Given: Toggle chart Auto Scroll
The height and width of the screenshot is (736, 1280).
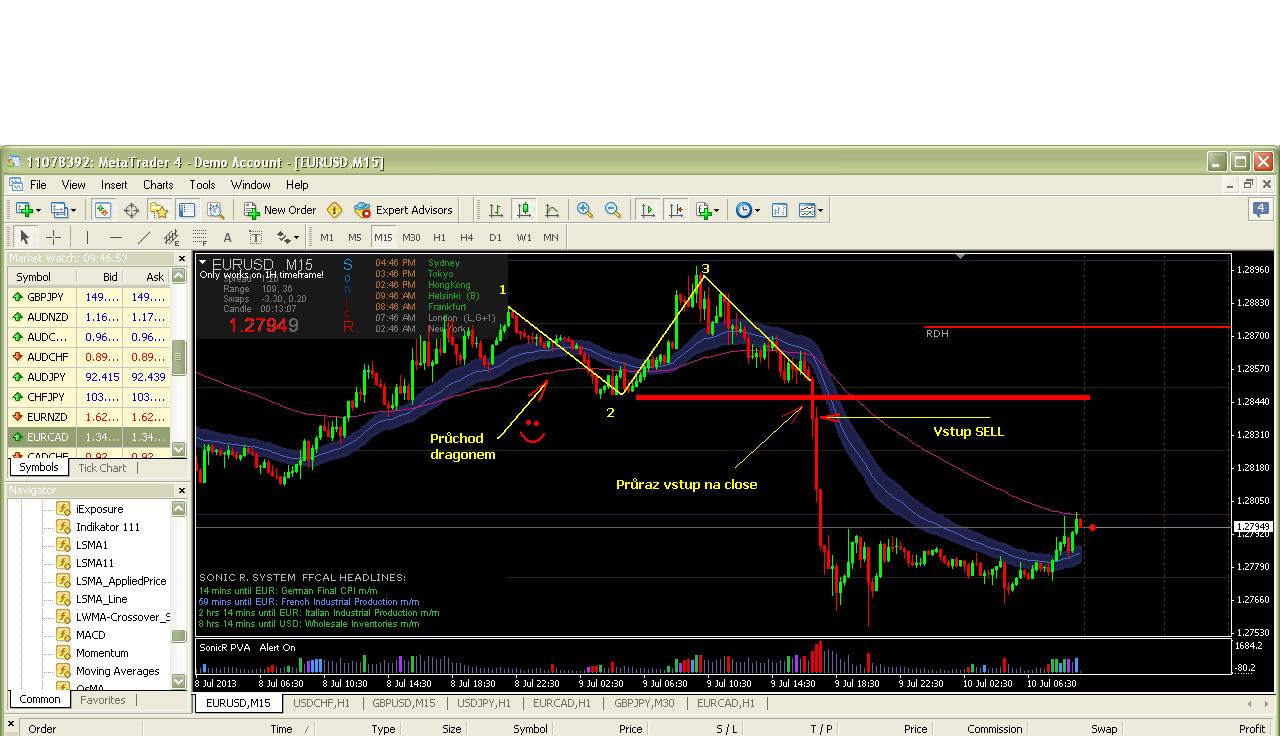Looking at the screenshot, I should [648, 210].
